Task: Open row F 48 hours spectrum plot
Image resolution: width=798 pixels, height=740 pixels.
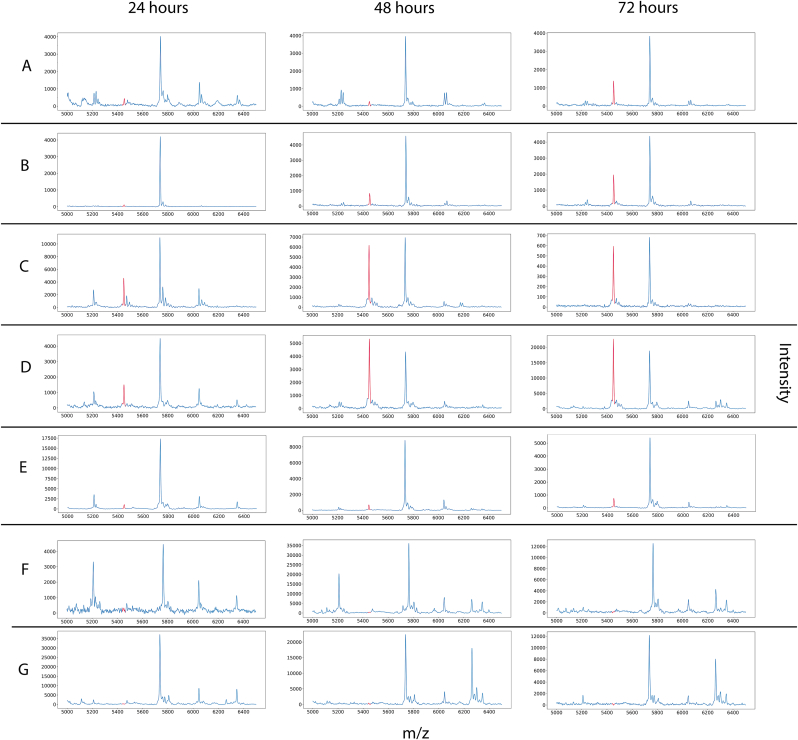Action: pyautogui.click(x=407, y=579)
